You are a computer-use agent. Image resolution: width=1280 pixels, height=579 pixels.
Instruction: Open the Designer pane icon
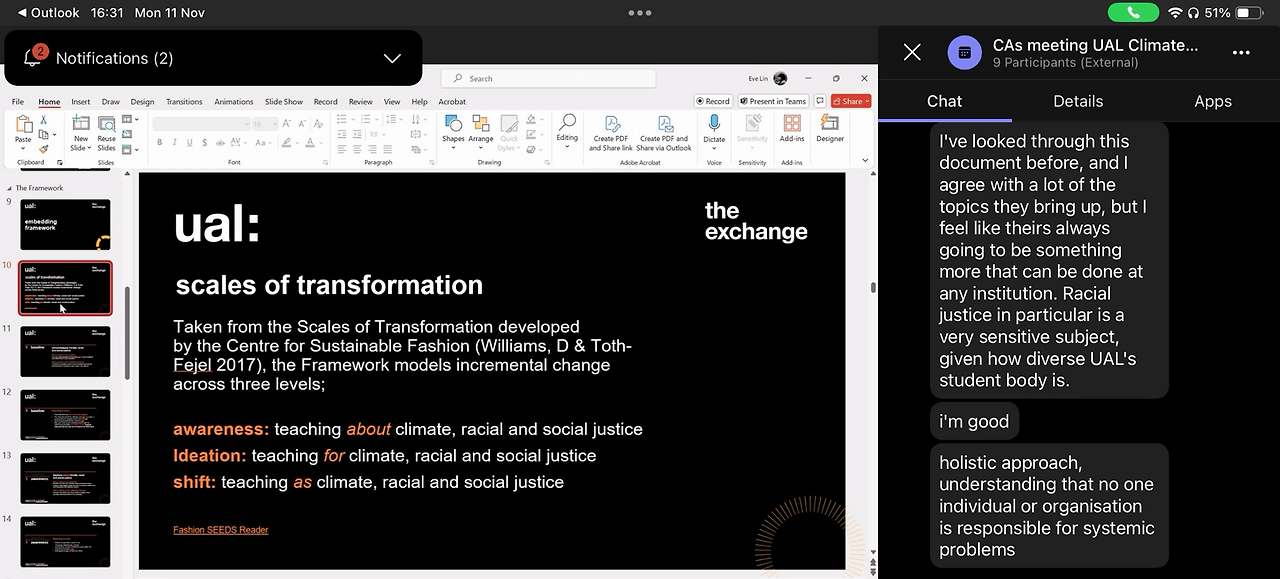point(830,122)
